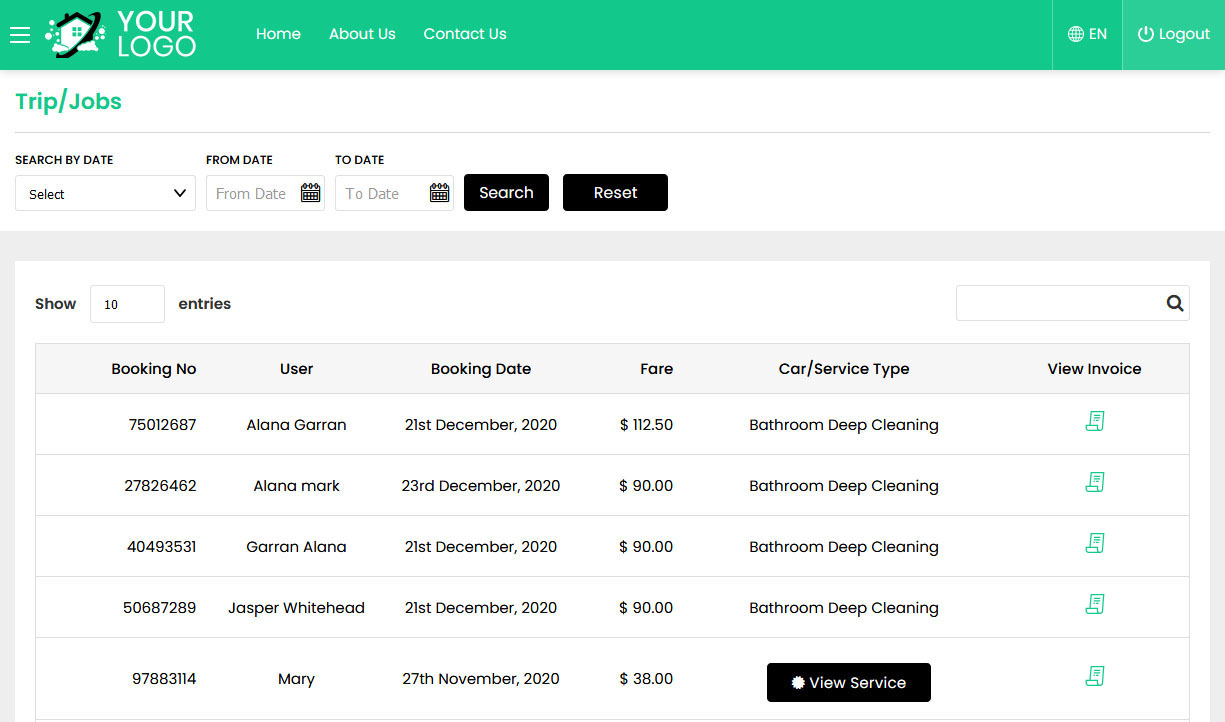View invoice for booking 40493531
1225x722 pixels.
1095,544
